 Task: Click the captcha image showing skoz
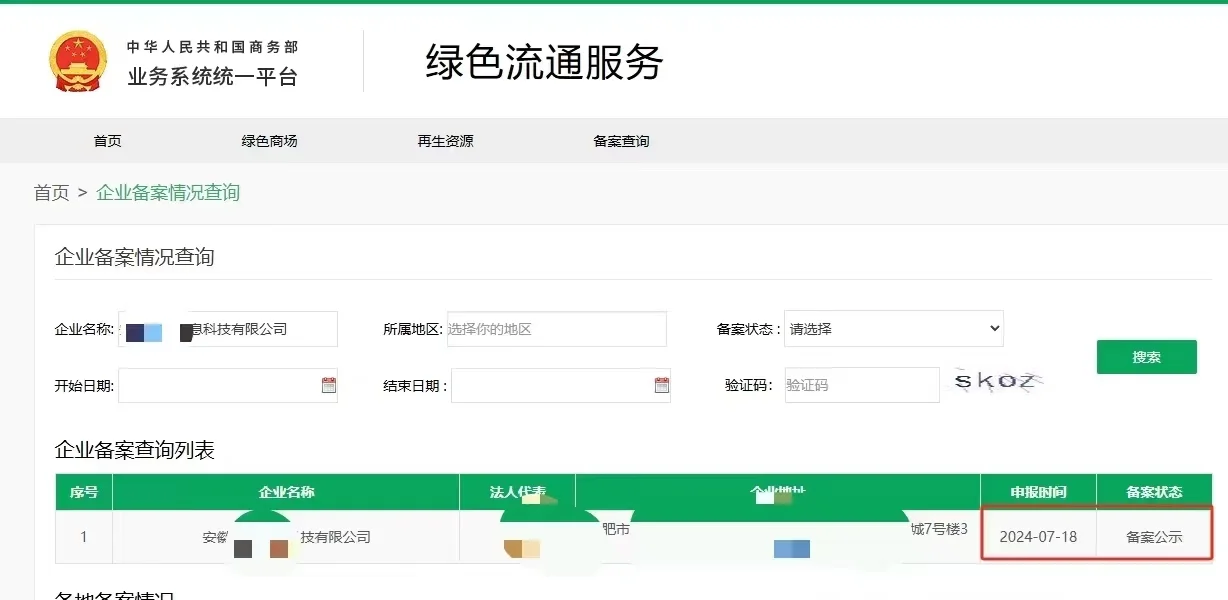(x=997, y=380)
